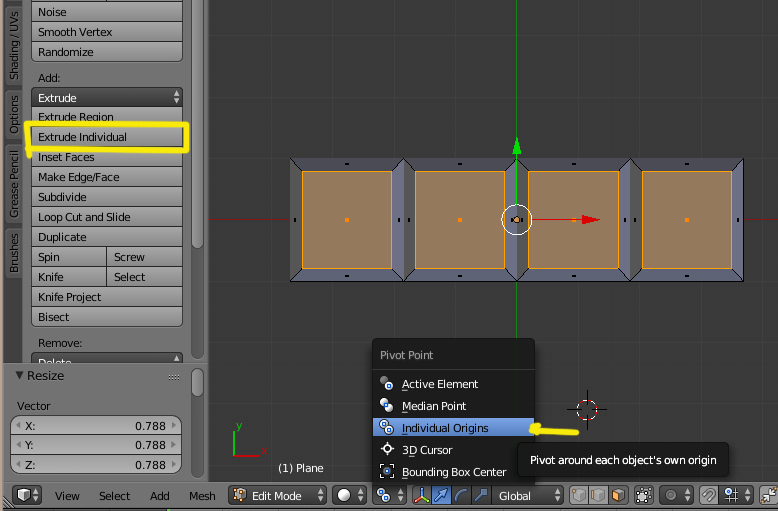
Task: Toggle limit selection to visible
Action: (x=643, y=495)
